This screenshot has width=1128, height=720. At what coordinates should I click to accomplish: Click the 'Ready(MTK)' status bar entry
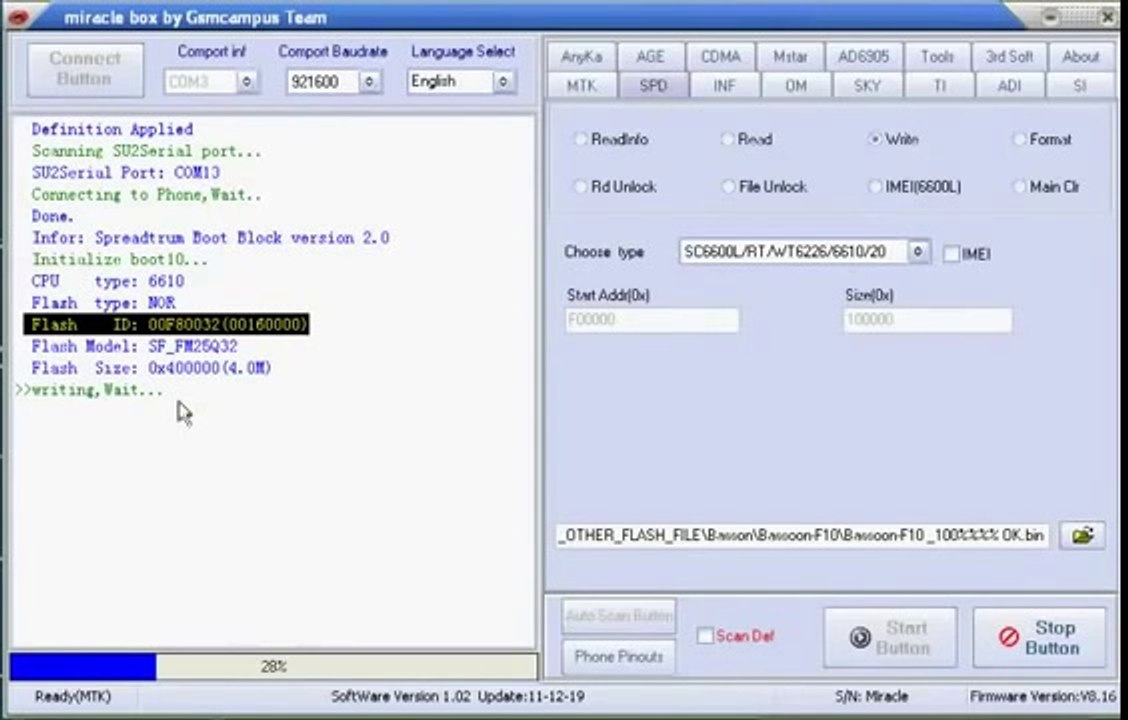pyautogui.click(x=73, y=696)
